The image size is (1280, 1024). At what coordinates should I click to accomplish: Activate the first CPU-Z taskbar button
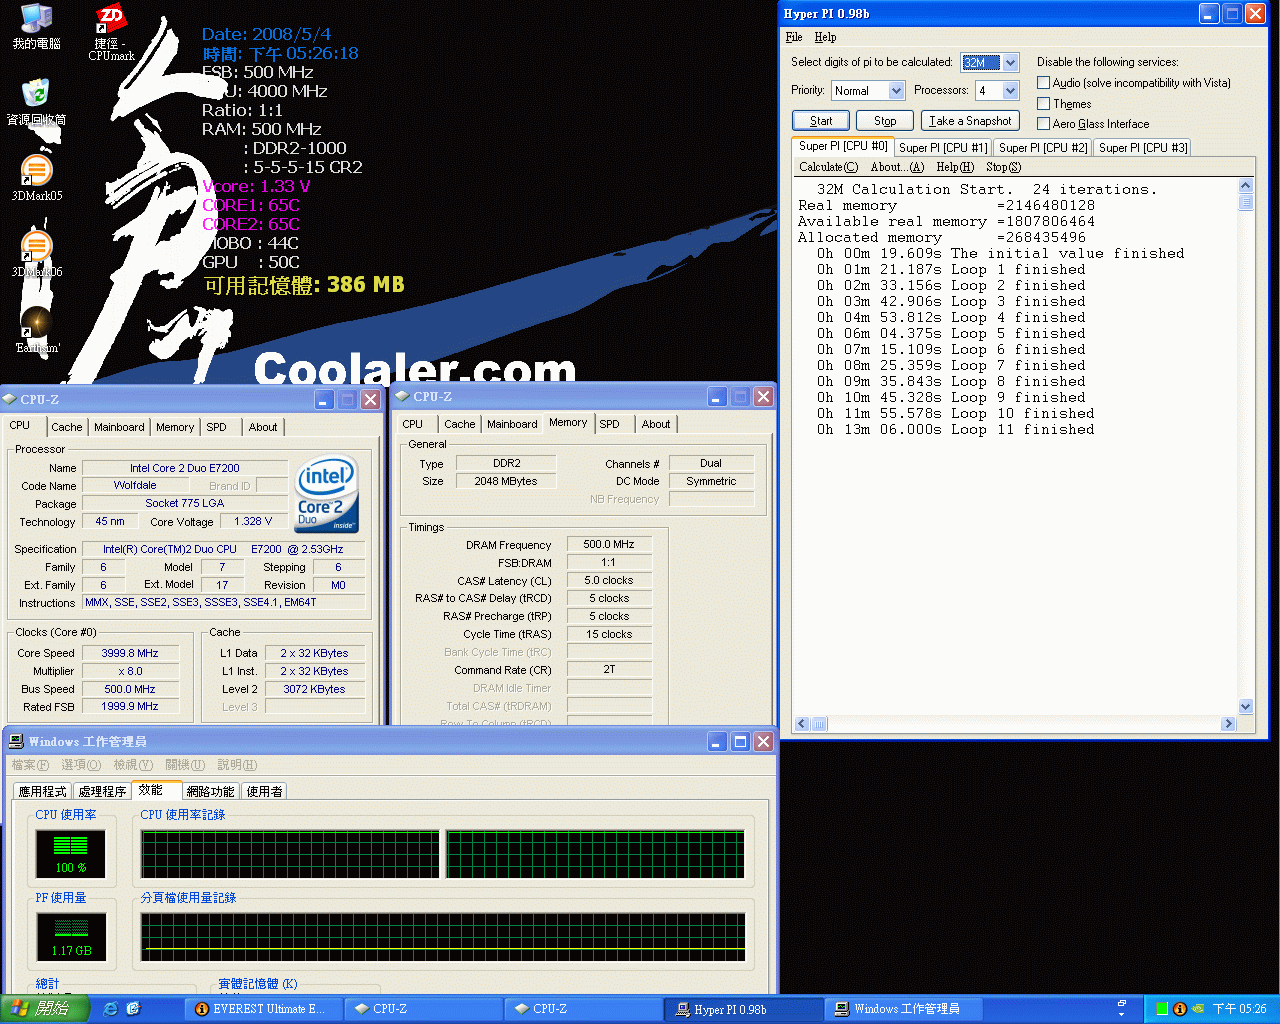point(423,1009)
